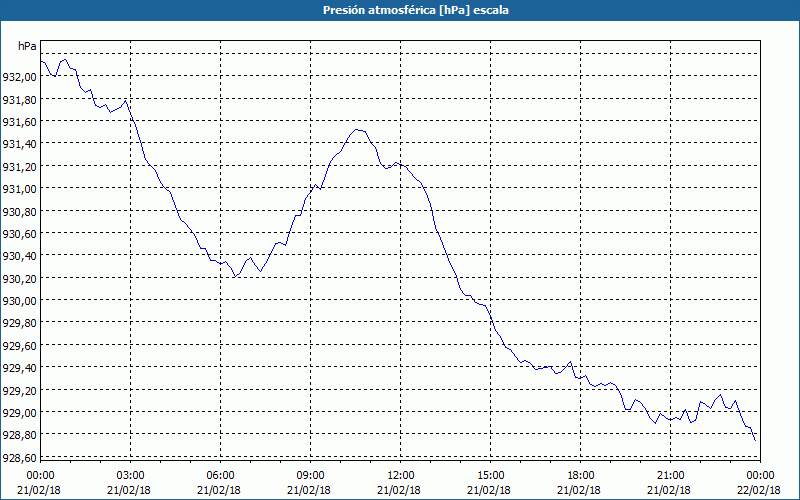Viewport: 800px width, 500px height.
Task: Click the pressure curve peak near 10:30
Action: [x=357, y=130]
